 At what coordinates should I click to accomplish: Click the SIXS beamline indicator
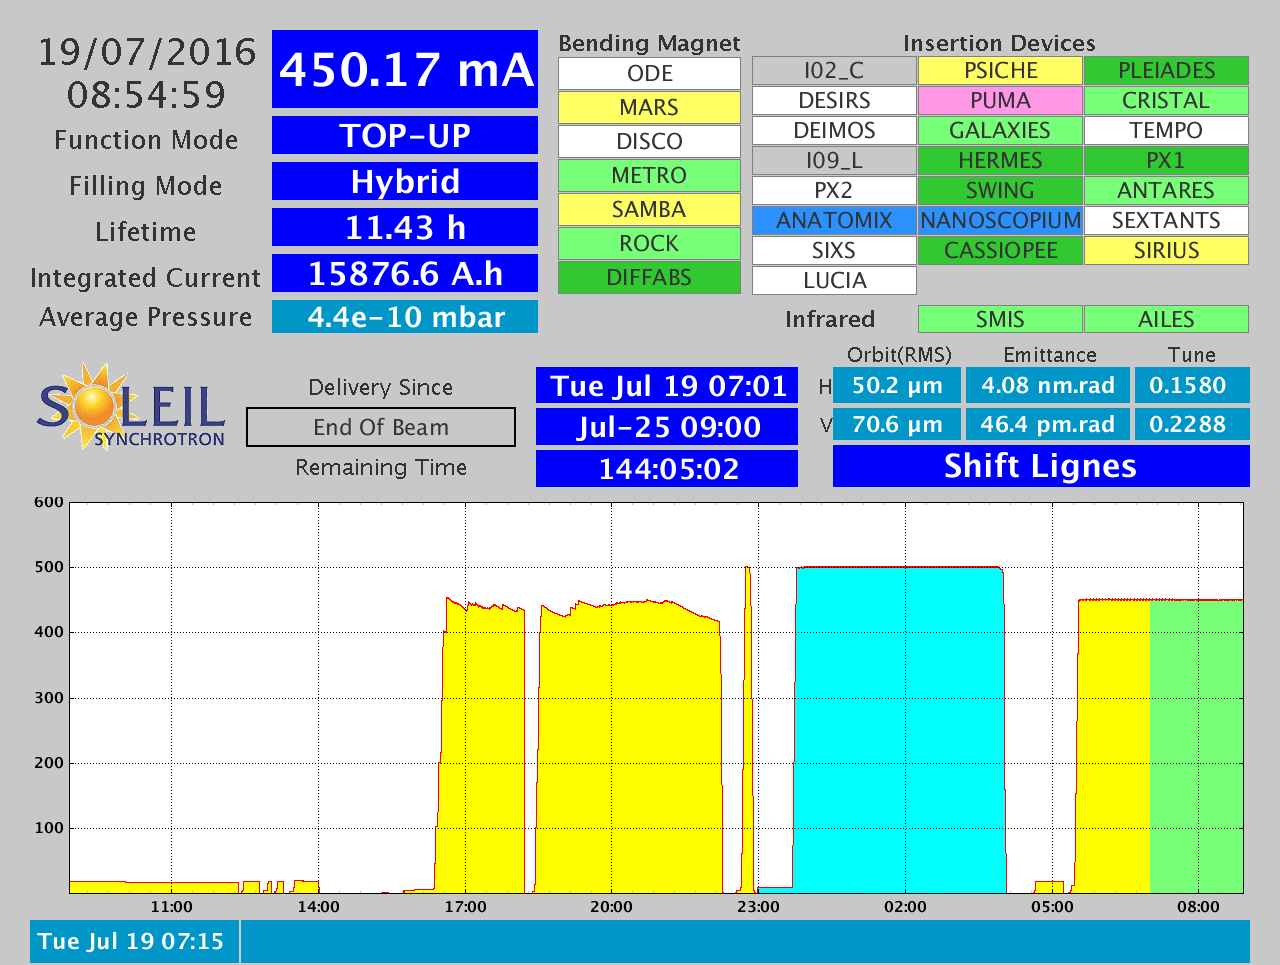pos(834,250)
